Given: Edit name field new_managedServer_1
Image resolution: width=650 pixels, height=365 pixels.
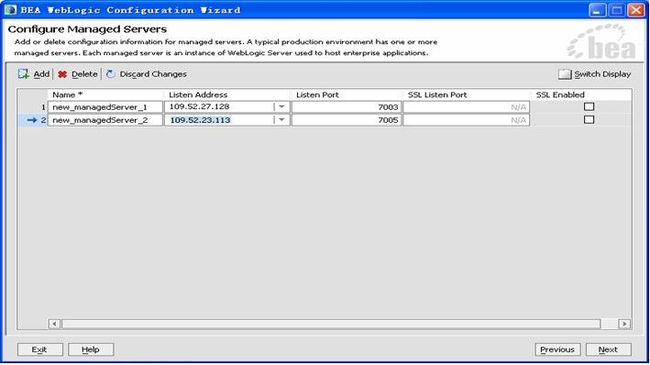Looking at the screenshot, I should pyautogui.click(x=105, y=107).
